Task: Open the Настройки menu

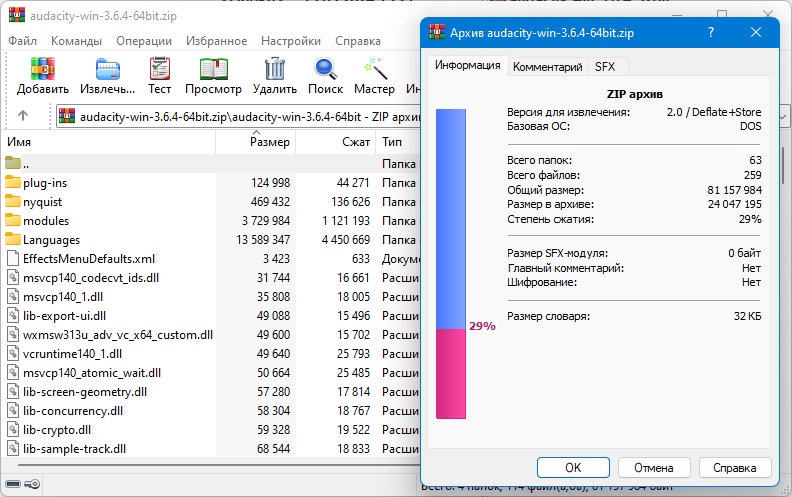Action: pos(291,41)
